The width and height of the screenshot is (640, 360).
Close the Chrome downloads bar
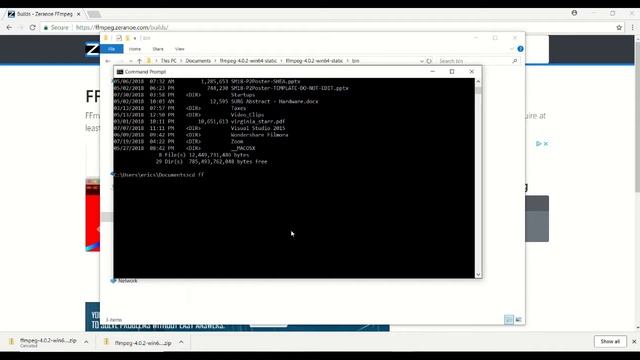coord(634,341)
